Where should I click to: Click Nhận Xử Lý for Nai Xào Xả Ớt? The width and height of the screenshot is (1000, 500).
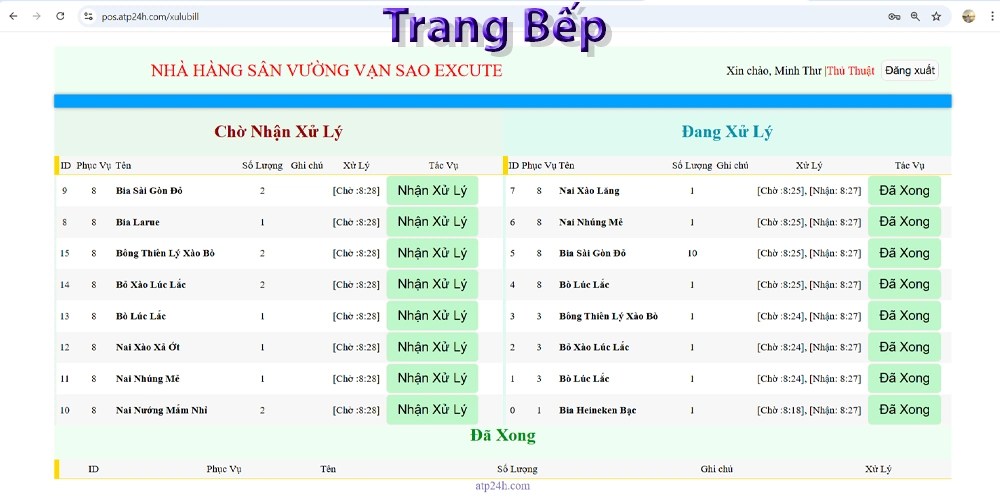[x=432, y=347]
